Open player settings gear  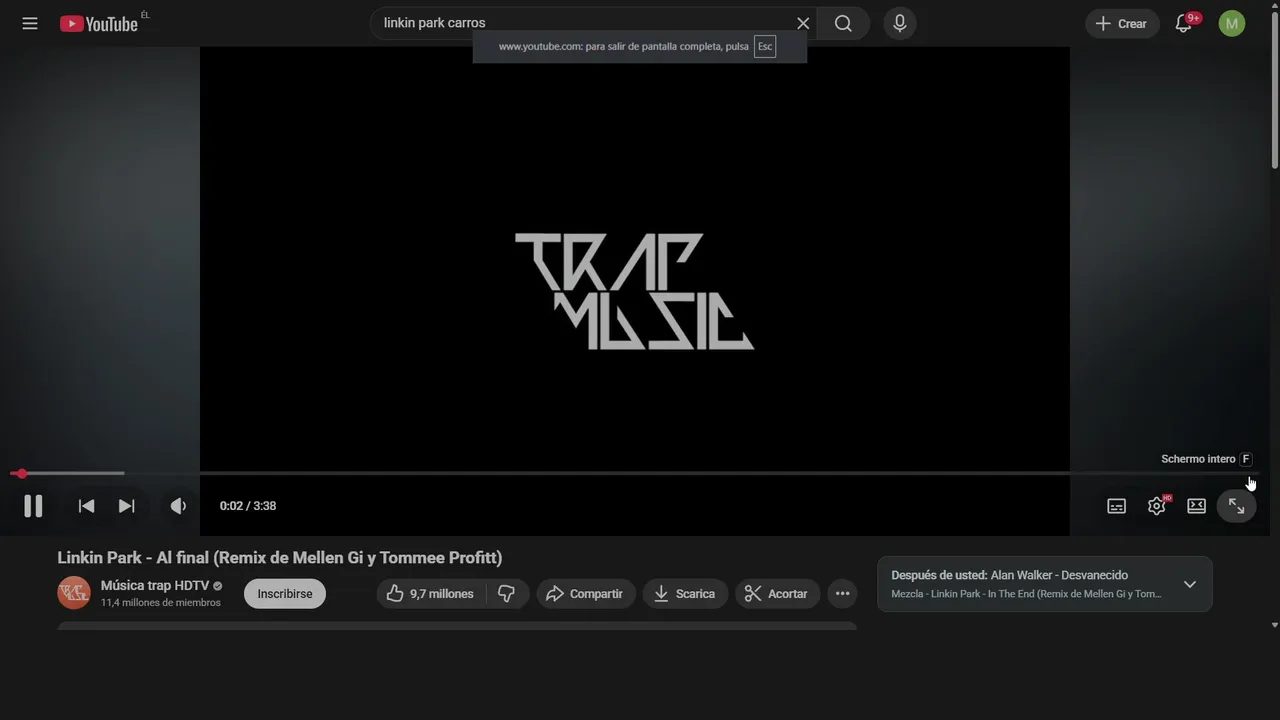[x=1157, y=506]
